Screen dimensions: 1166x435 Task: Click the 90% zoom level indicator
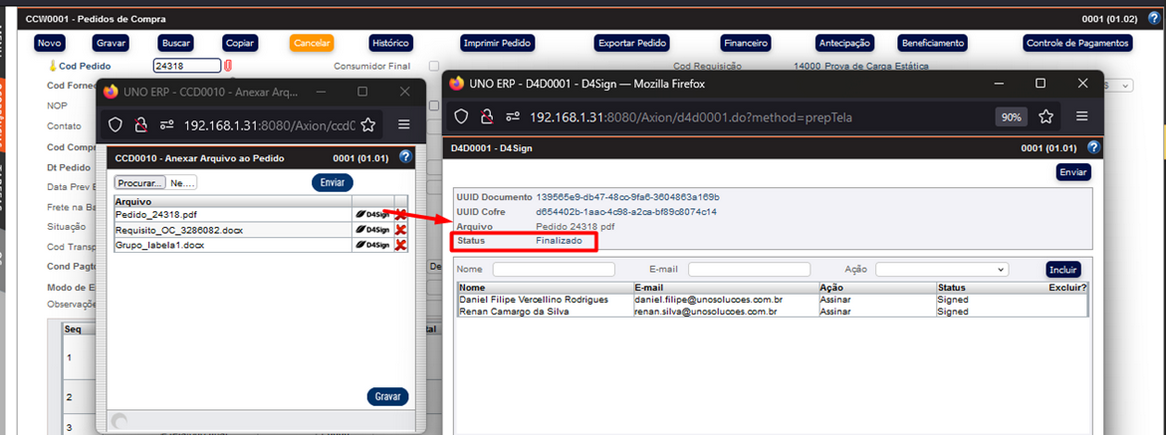1011,117
